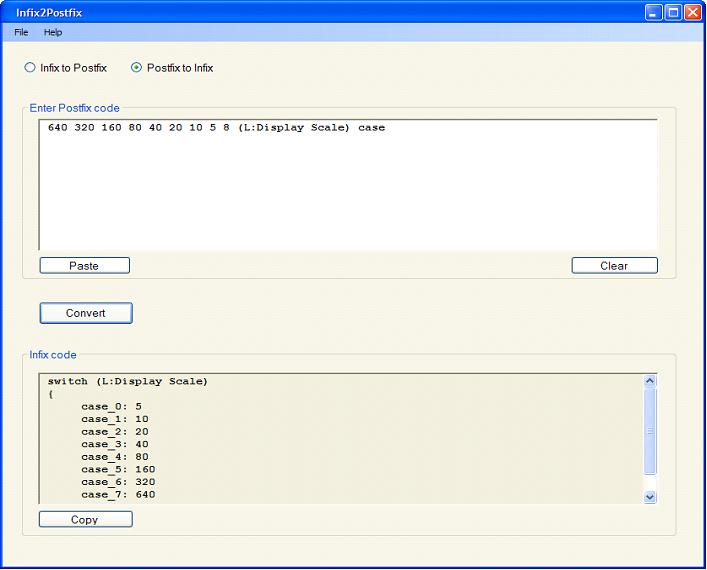The height and width of the screenshot is (570, 707).
Task: Click '(L:Display Scale)' in the postfix input
Action: click(x=294, y=128)
